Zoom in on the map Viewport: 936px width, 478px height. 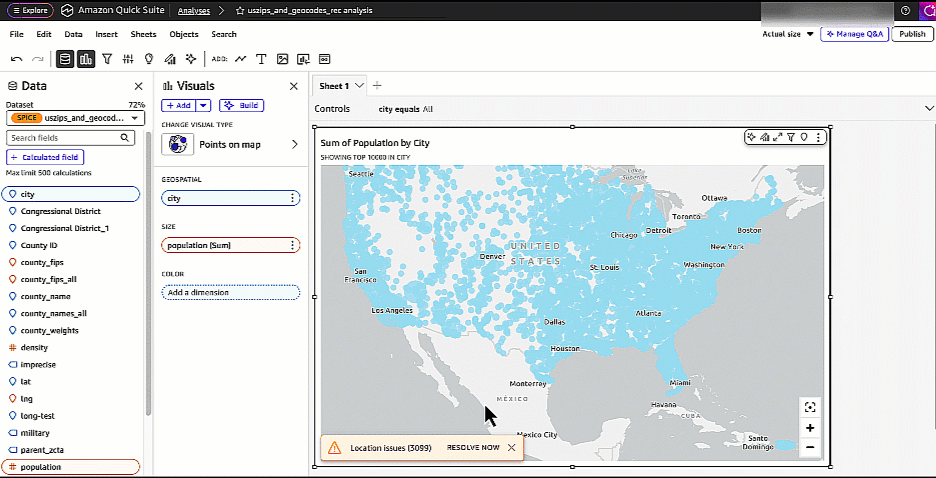[x=810, y=428]
